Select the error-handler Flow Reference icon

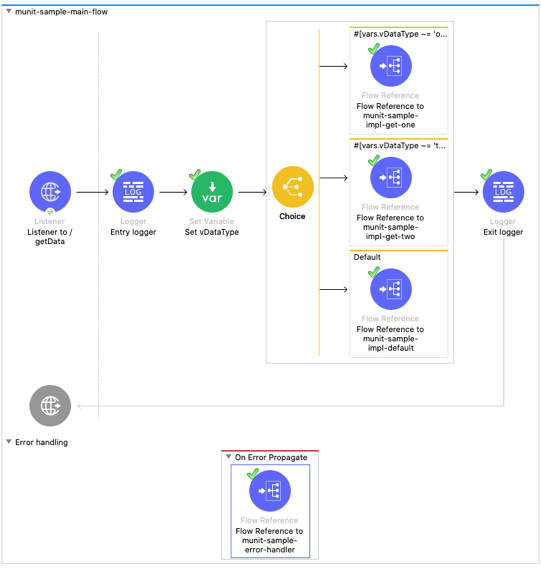pyautogui.click(x=270, y=491)
